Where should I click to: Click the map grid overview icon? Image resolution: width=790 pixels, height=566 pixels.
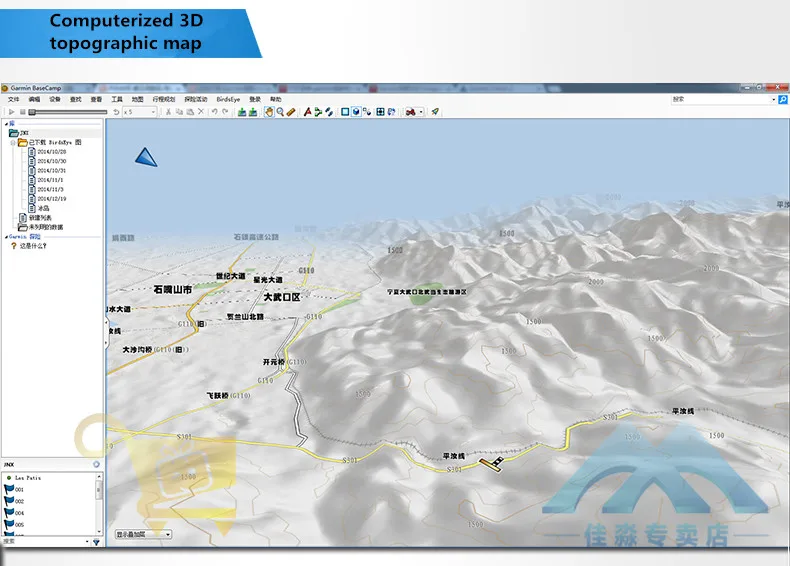(x=380, y=112)
